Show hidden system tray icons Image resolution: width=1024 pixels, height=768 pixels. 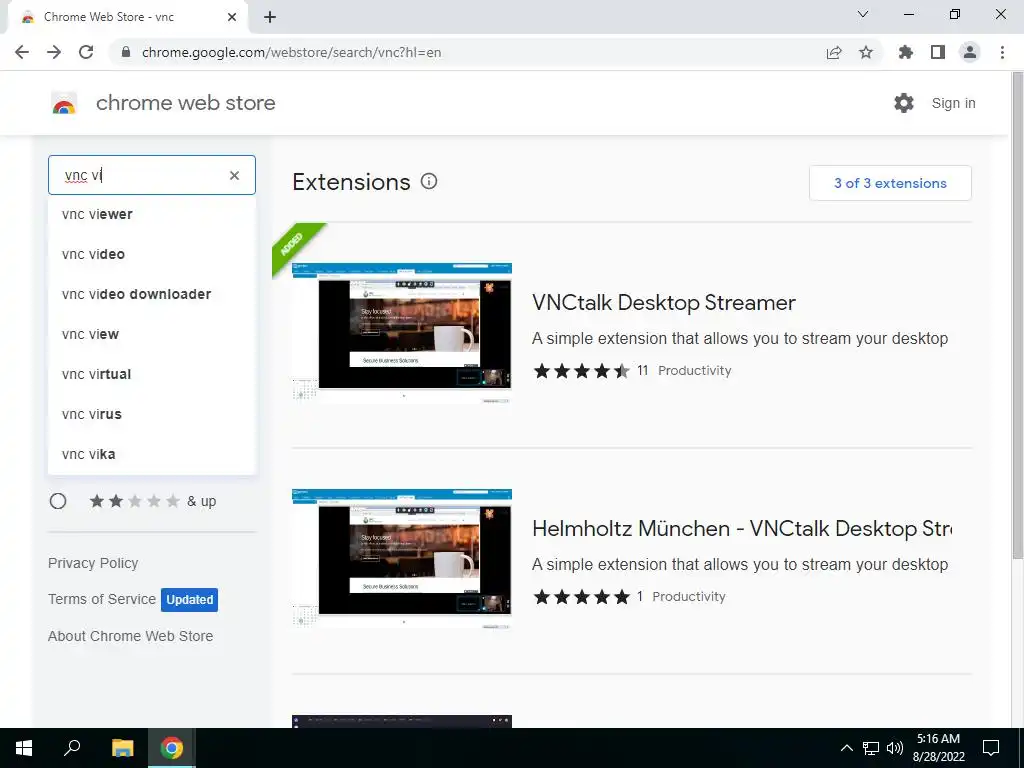point(846,748)
